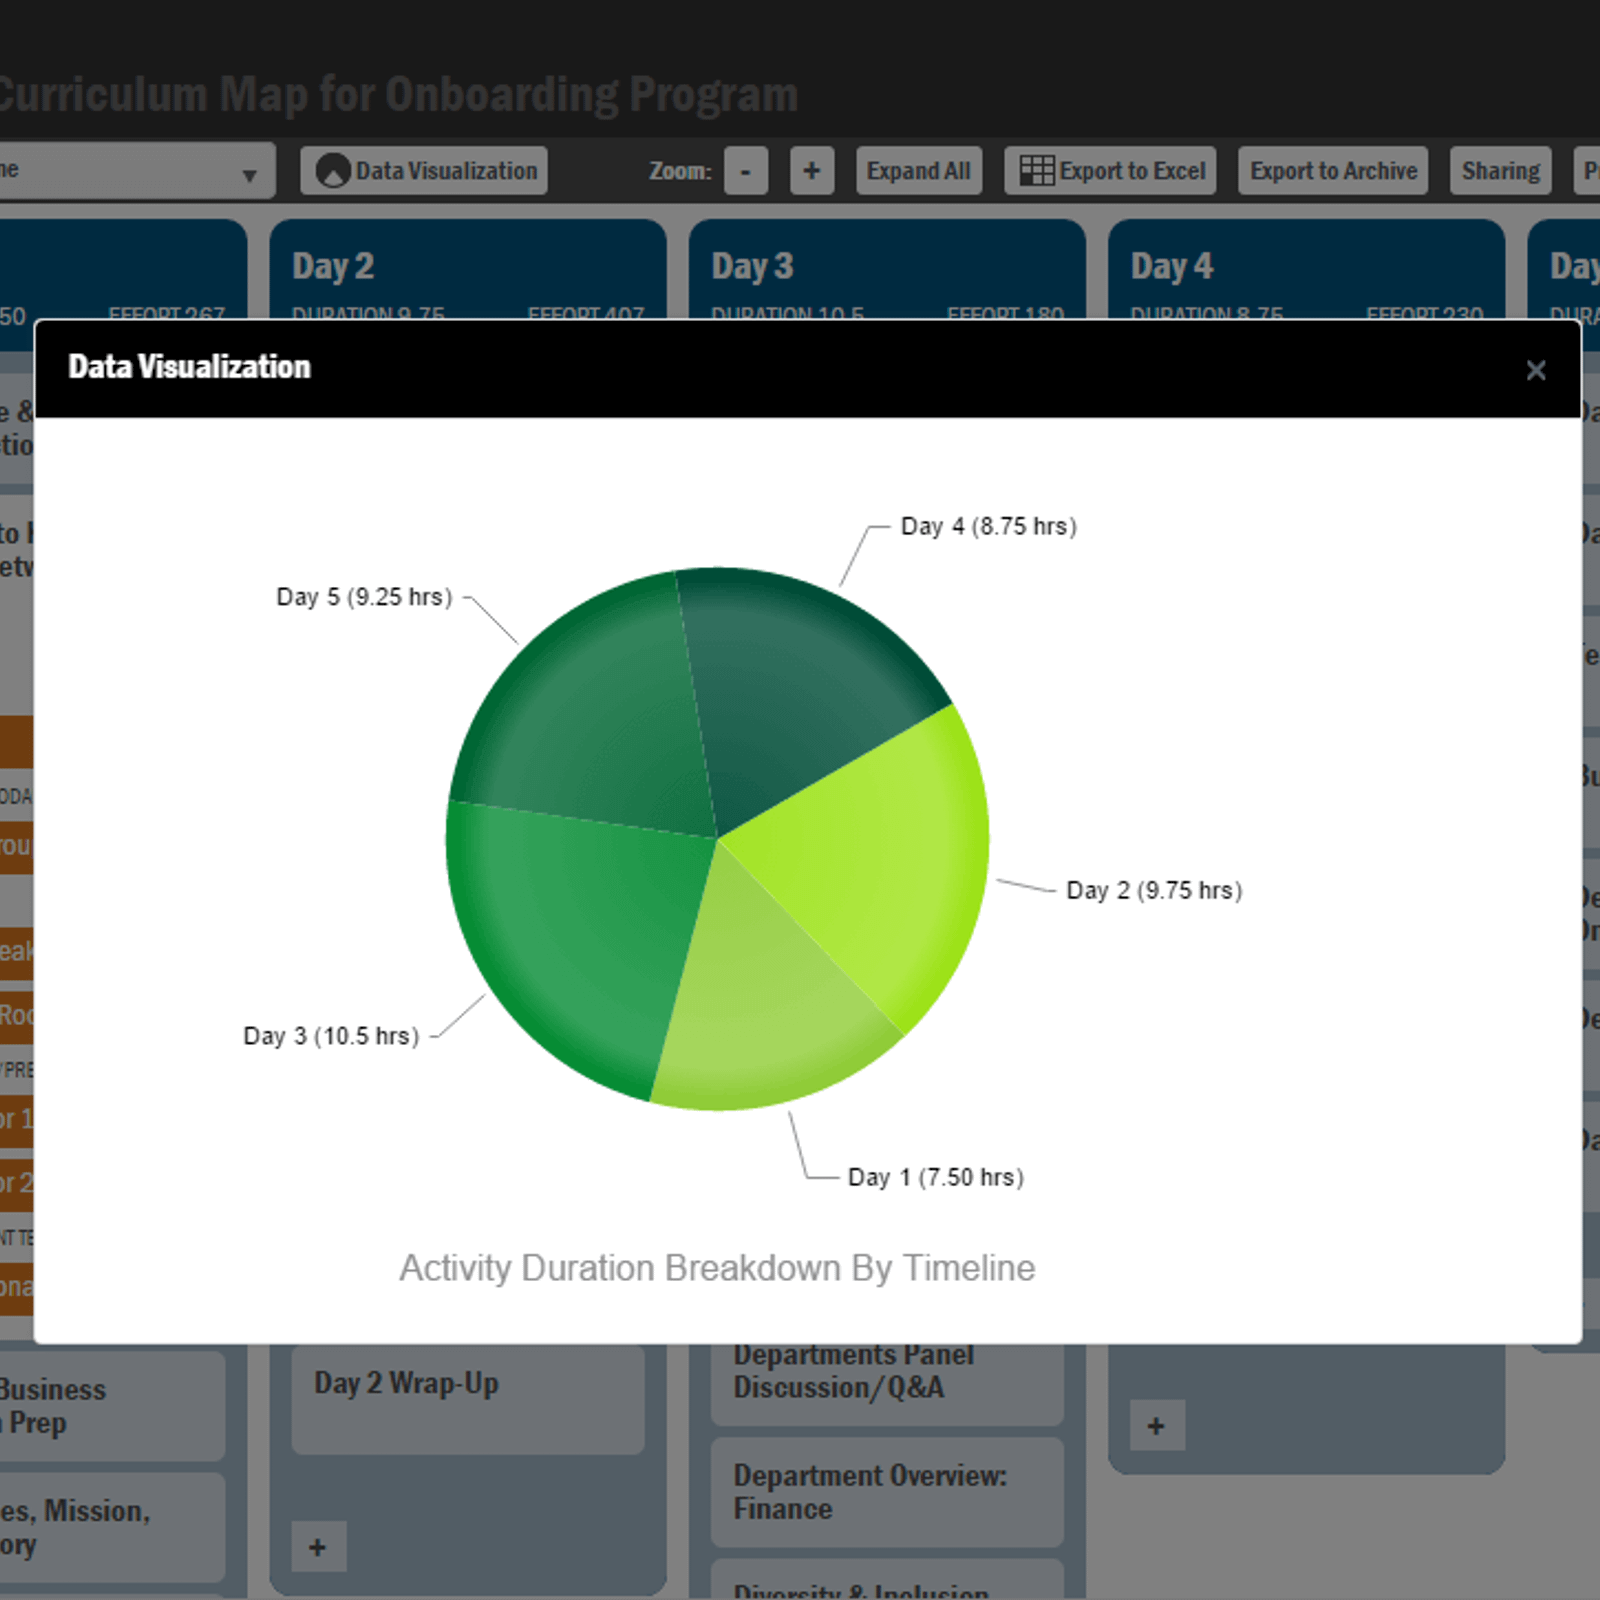Click the Day 3 column header

click(x=887, y=270)
